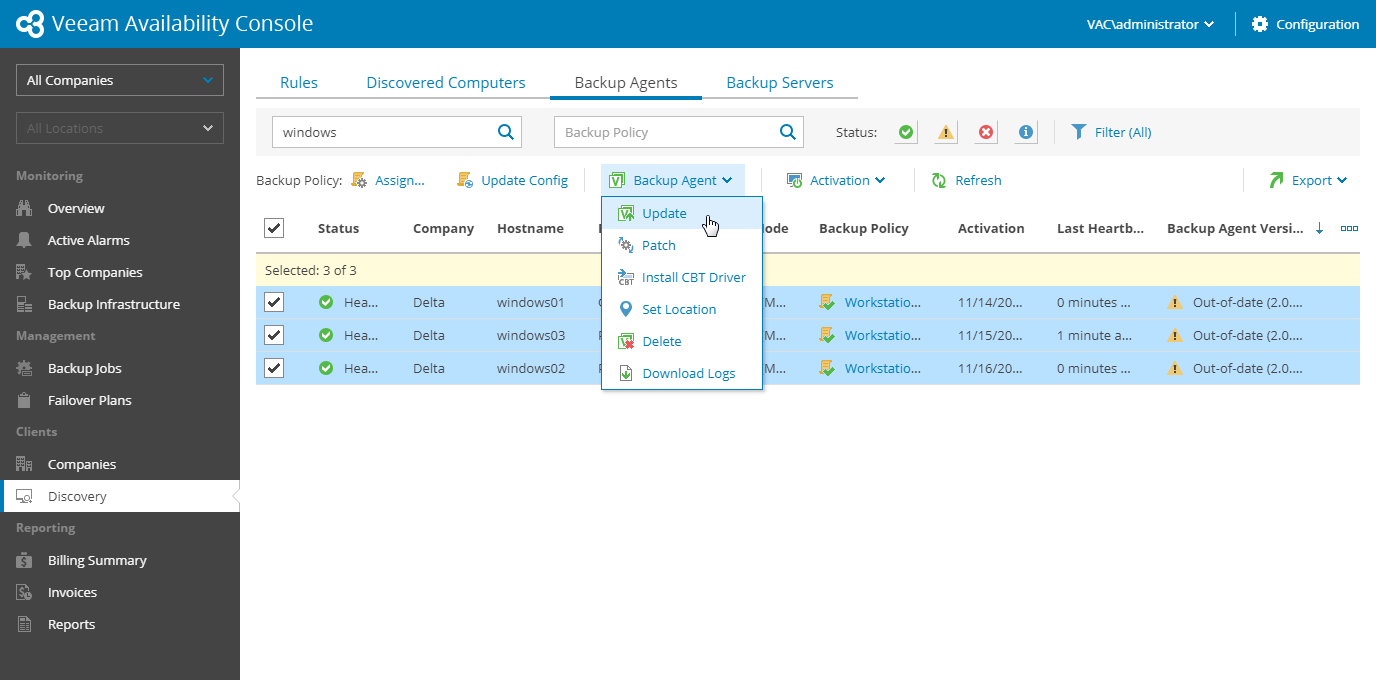Viewport: 1376px width, 680px height.
Task: Click windows03 hostname cell
Action: tap(531, 335)
